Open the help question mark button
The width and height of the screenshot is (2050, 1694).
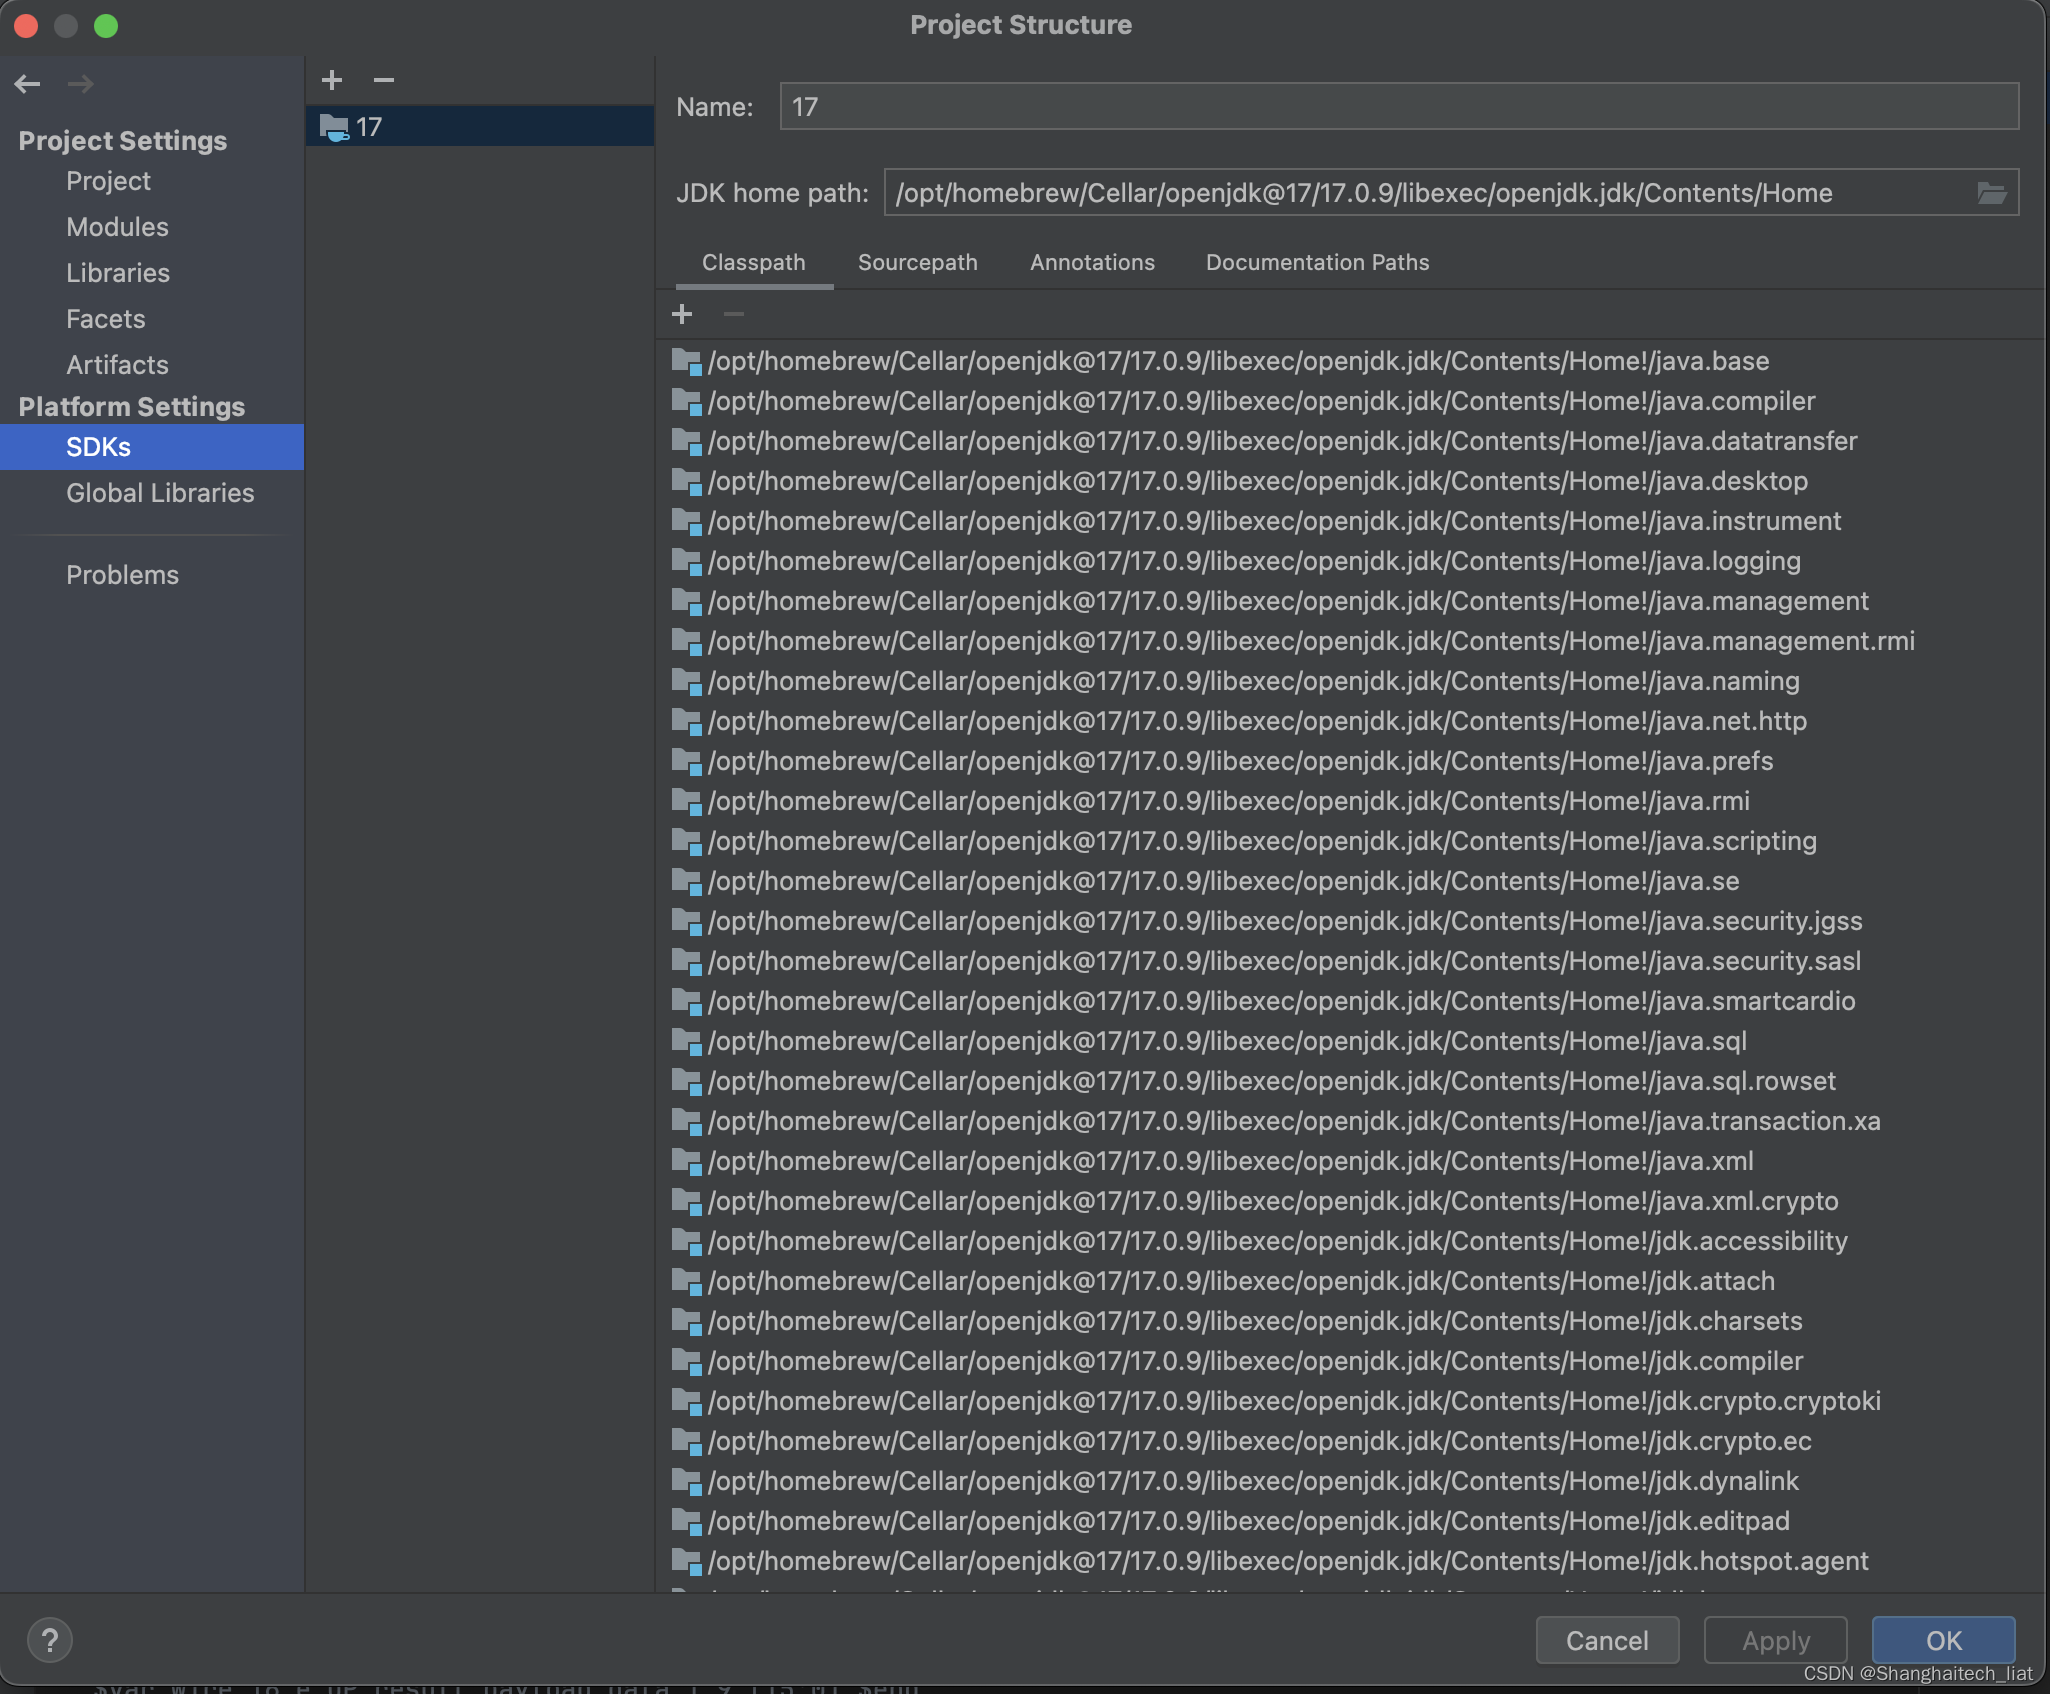pyautogui.click(x=49, y=1640)
